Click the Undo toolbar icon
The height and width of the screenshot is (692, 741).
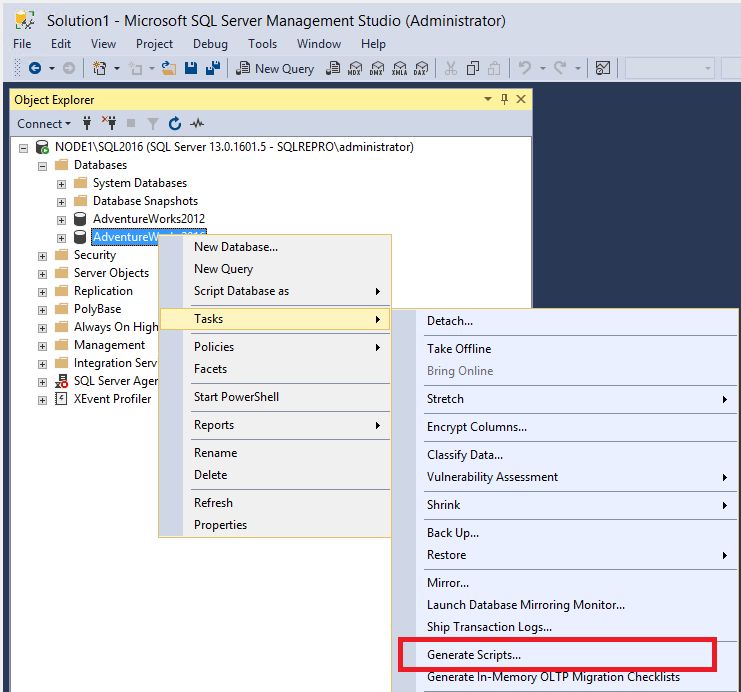point(525,69)
